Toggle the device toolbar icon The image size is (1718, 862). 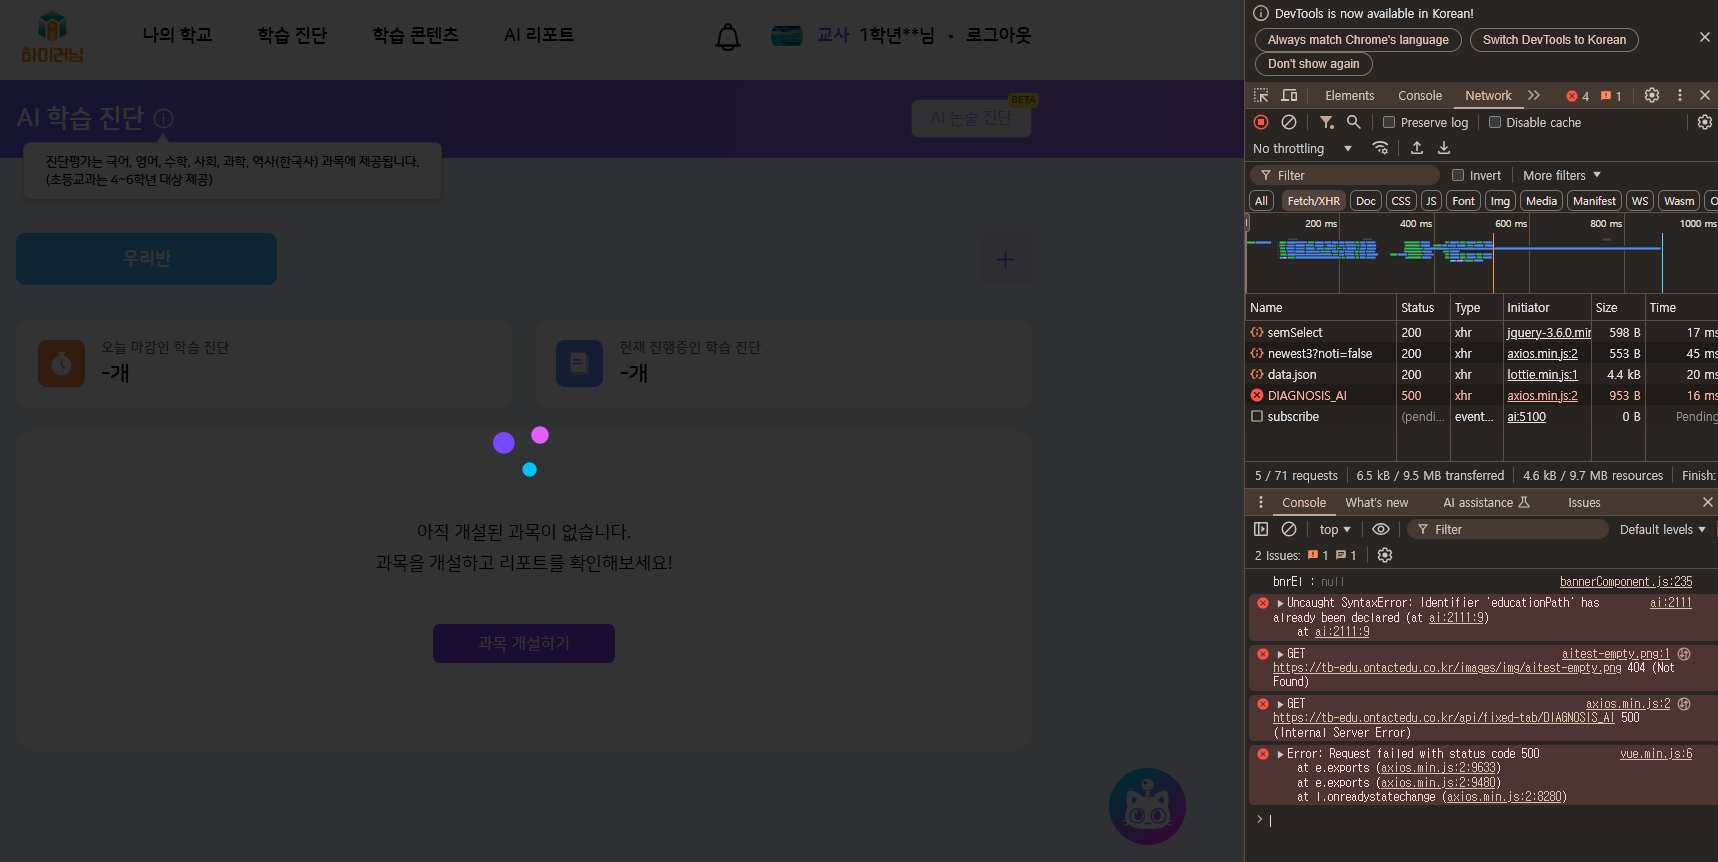1289,95
